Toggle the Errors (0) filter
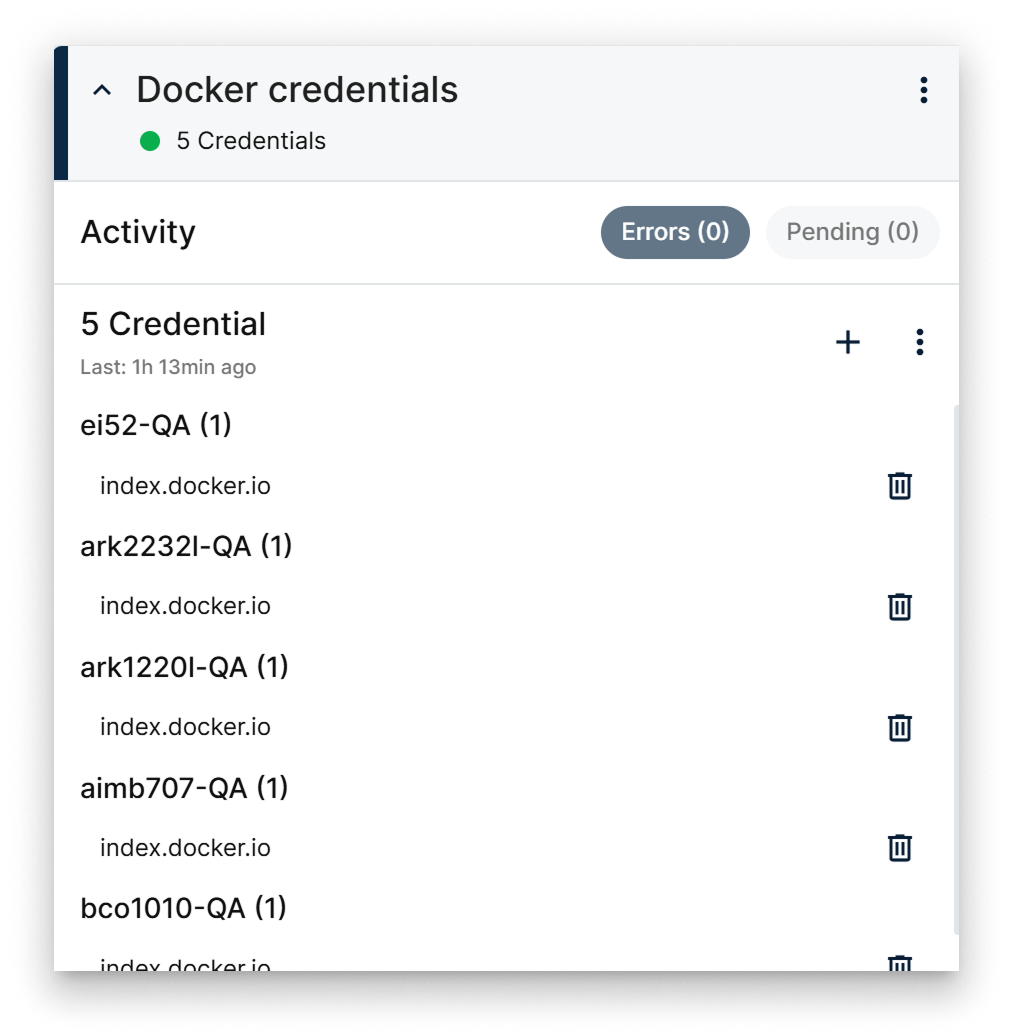This screenshot has height=1036, width=1013. (674, 232)
